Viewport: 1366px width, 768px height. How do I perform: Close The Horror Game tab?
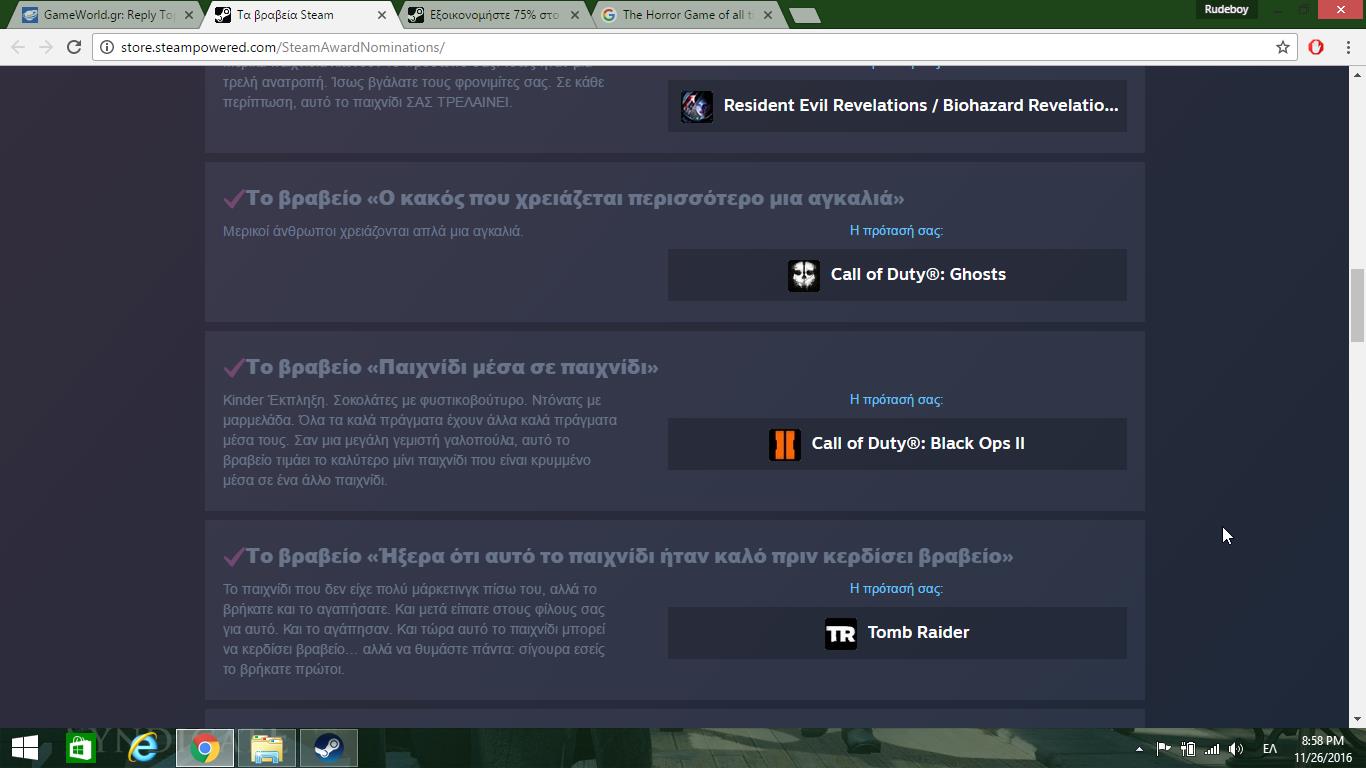pyautogui.click(x=768, y=15)
